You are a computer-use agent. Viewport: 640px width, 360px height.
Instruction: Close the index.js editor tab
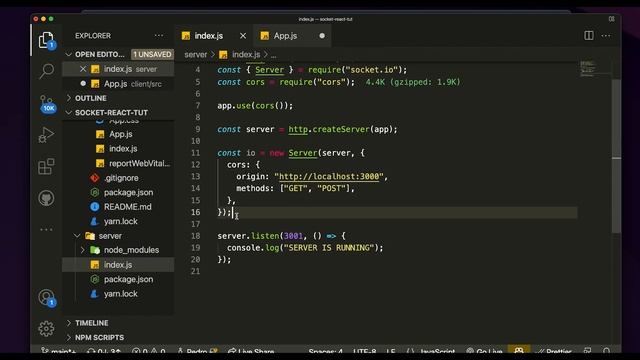click(243, 36)
